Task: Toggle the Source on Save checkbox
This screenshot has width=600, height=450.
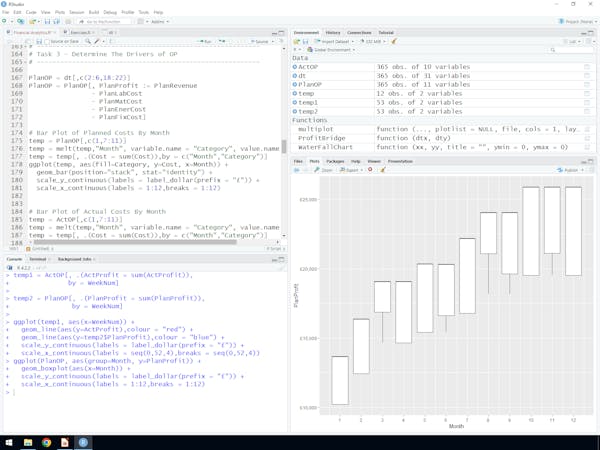Action: pos(47,41)
